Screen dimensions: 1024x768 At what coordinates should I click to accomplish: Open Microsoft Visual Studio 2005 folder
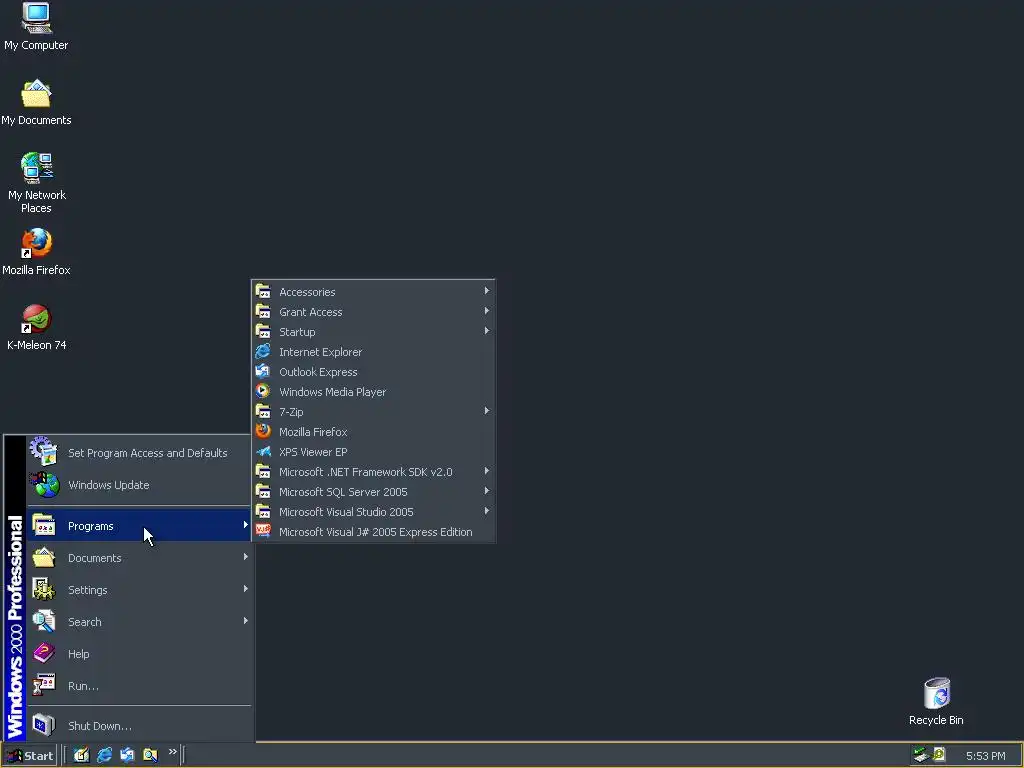(373, 512)
